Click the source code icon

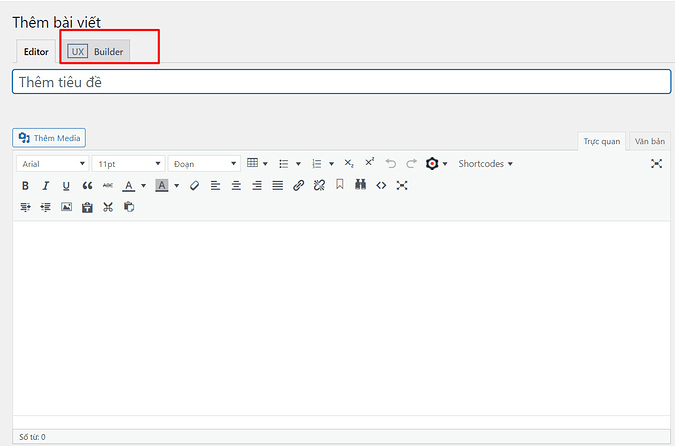tap(381, 186)
